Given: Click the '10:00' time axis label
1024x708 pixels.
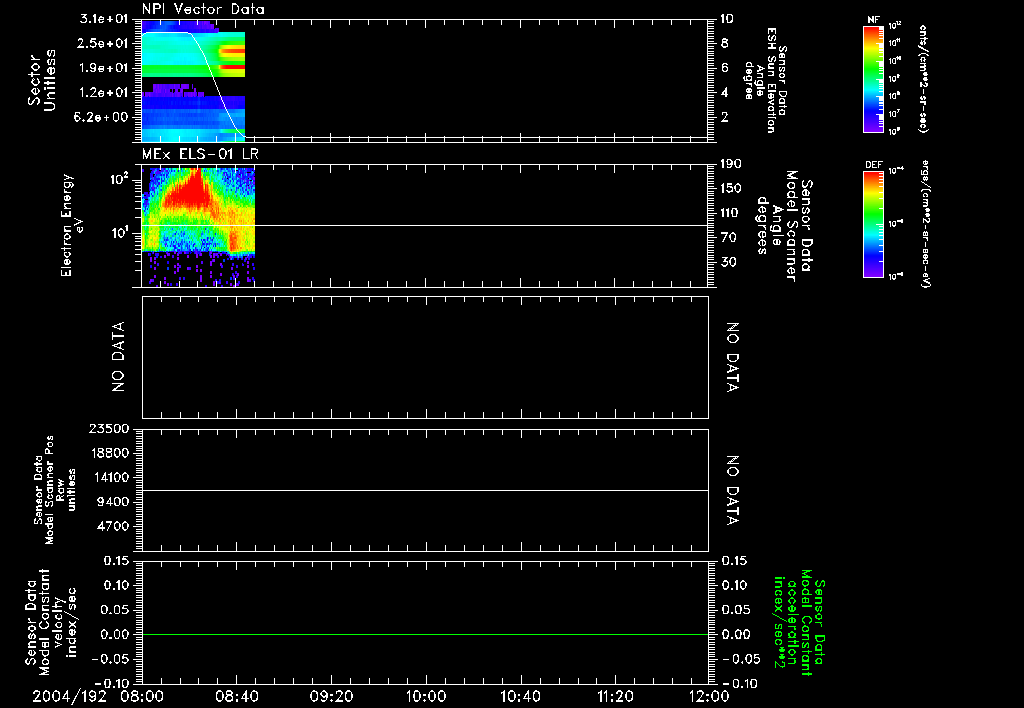Looking at the screenshot, I should click(426, 696).
